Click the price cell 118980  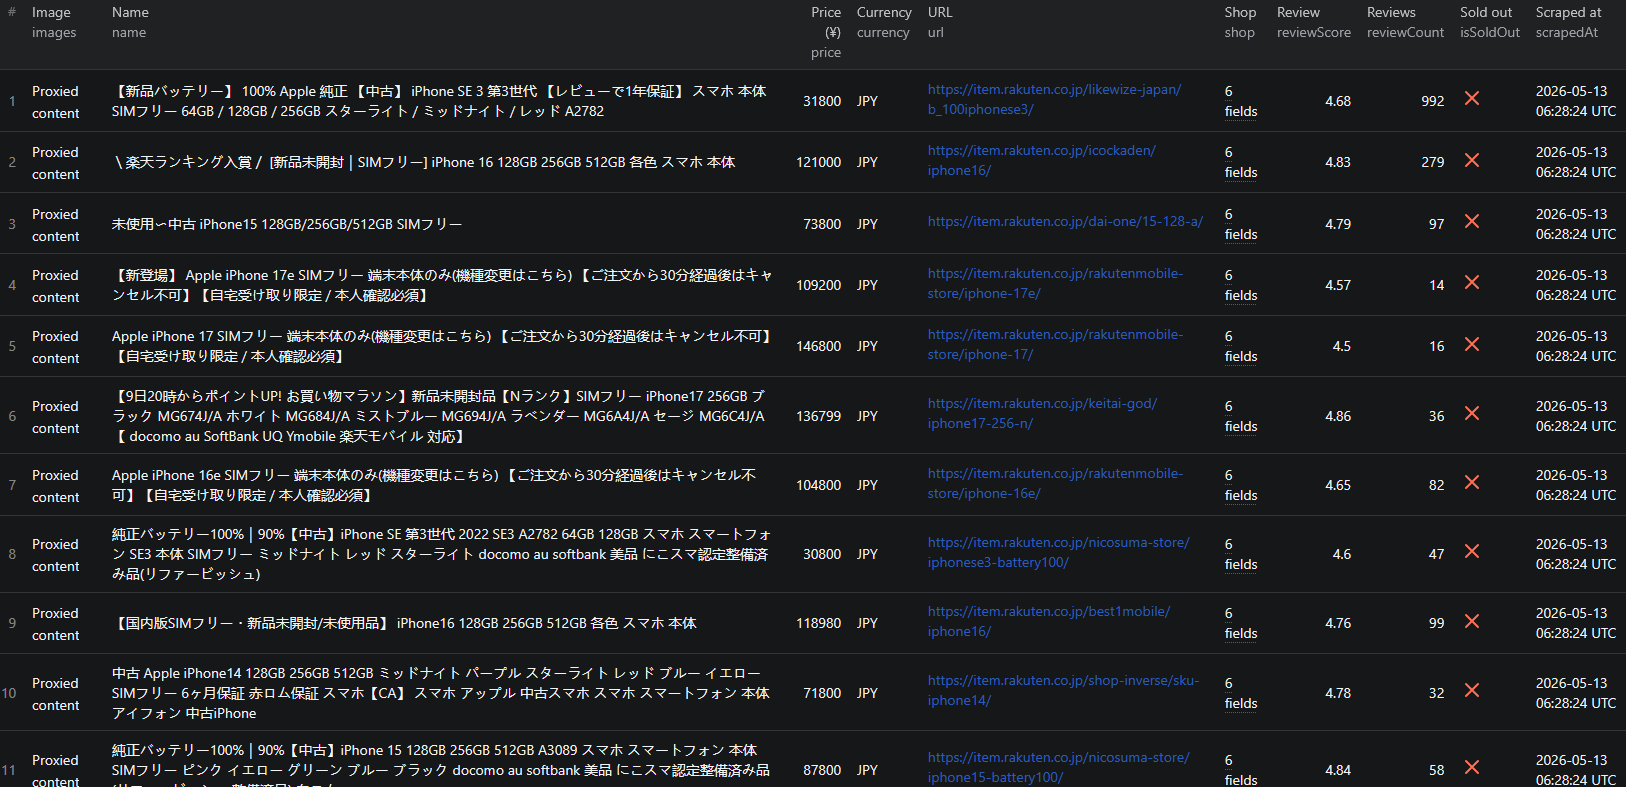(x=818, y=623)
